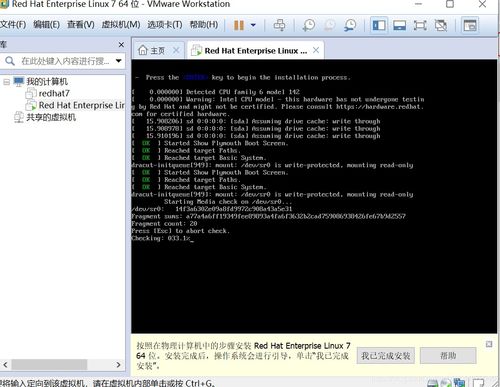Open the search filter dropdown arrow
The width and height of the screenshot is (500, 387).
coord(118,61)
